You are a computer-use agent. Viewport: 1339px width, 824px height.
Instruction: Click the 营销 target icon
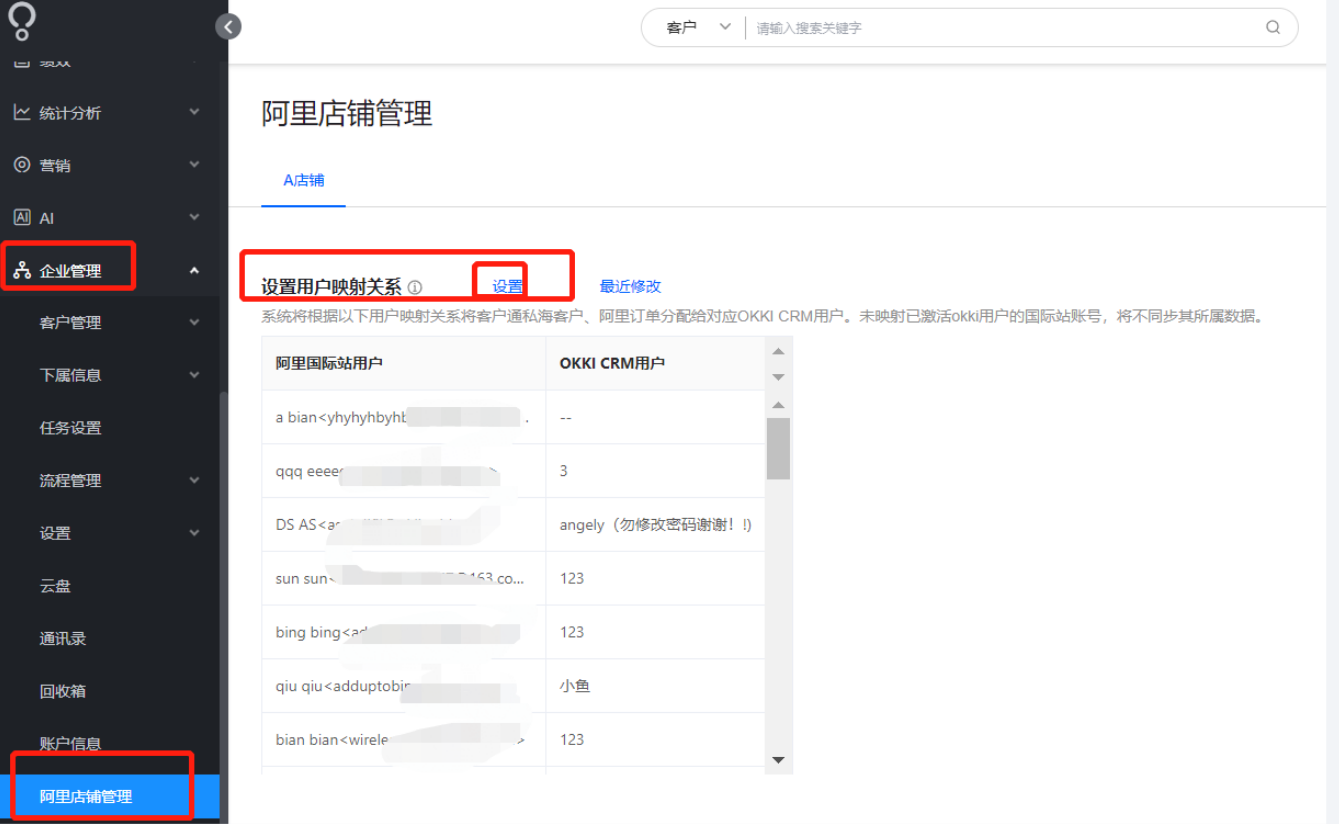(22, 165)
